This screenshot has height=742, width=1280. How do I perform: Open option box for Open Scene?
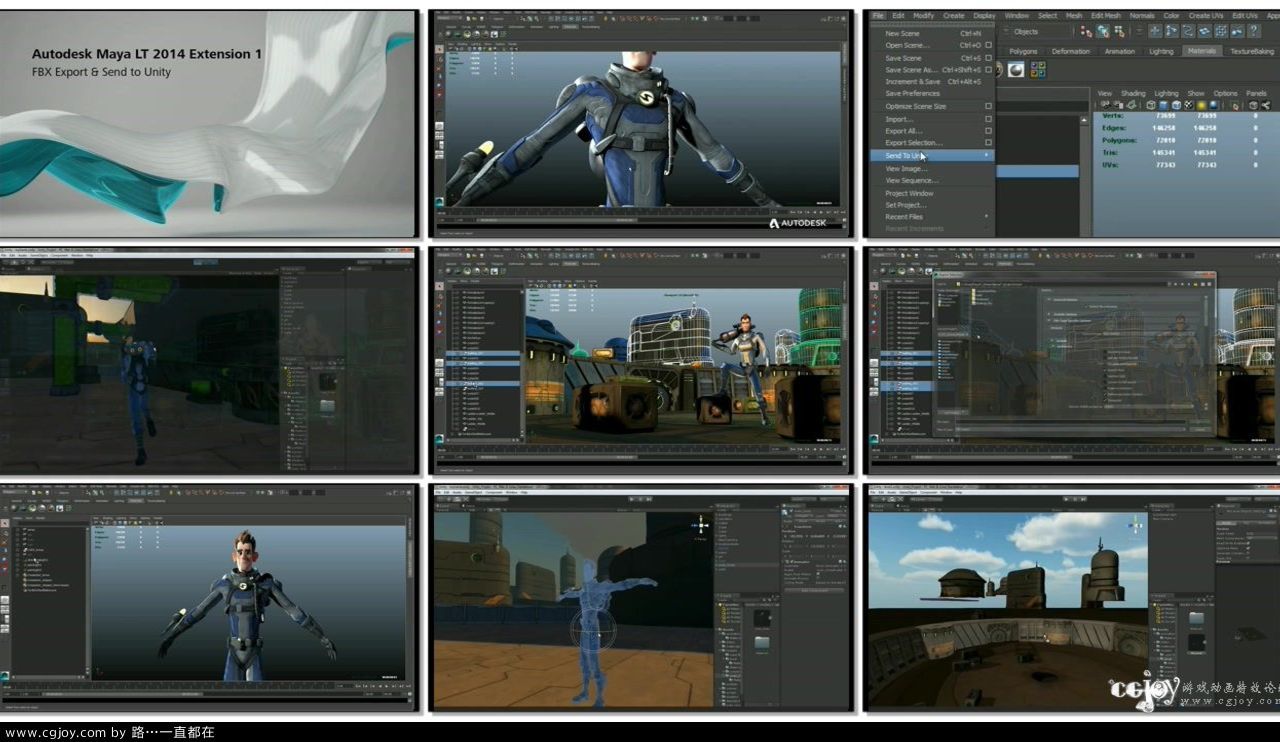[989, 45]
